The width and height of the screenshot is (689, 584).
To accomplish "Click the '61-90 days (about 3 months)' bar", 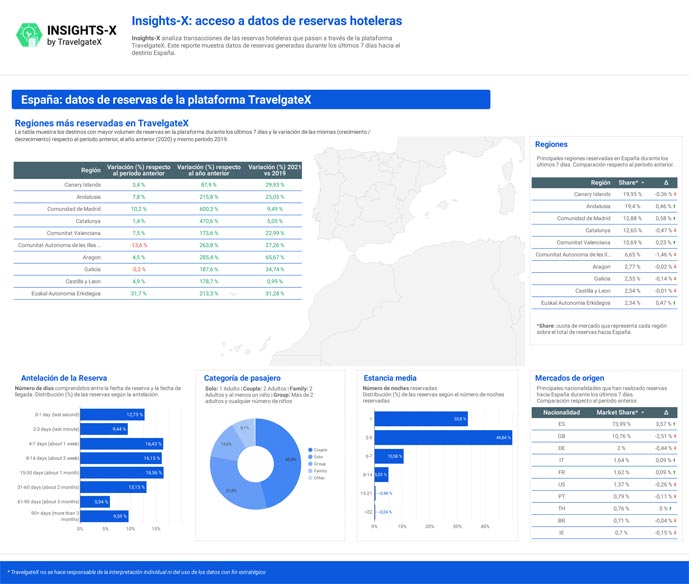I will [x=95, y=502].
